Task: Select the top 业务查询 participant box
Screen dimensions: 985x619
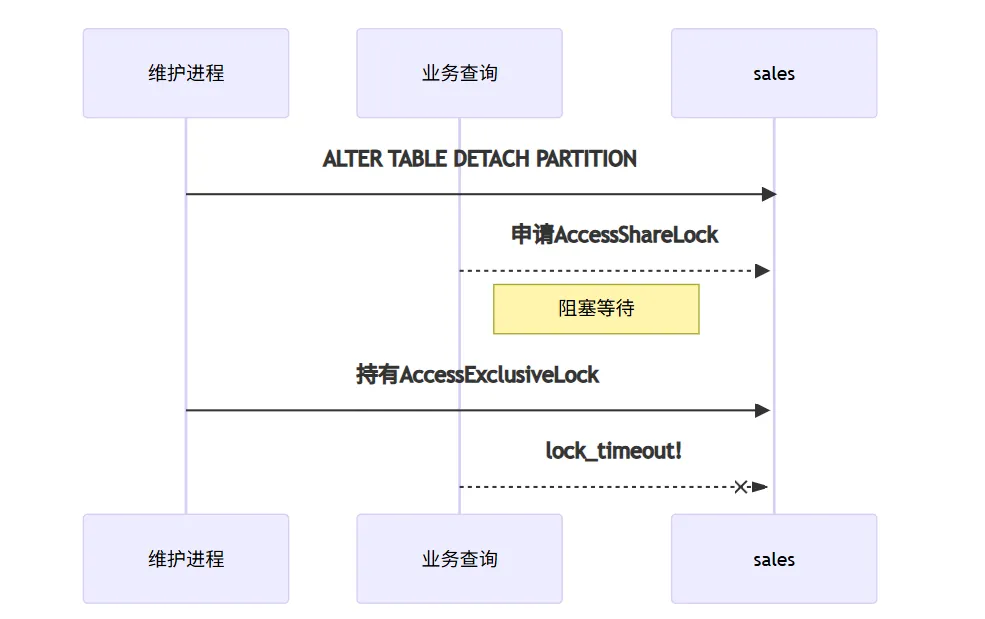Action: coord(459,73)
